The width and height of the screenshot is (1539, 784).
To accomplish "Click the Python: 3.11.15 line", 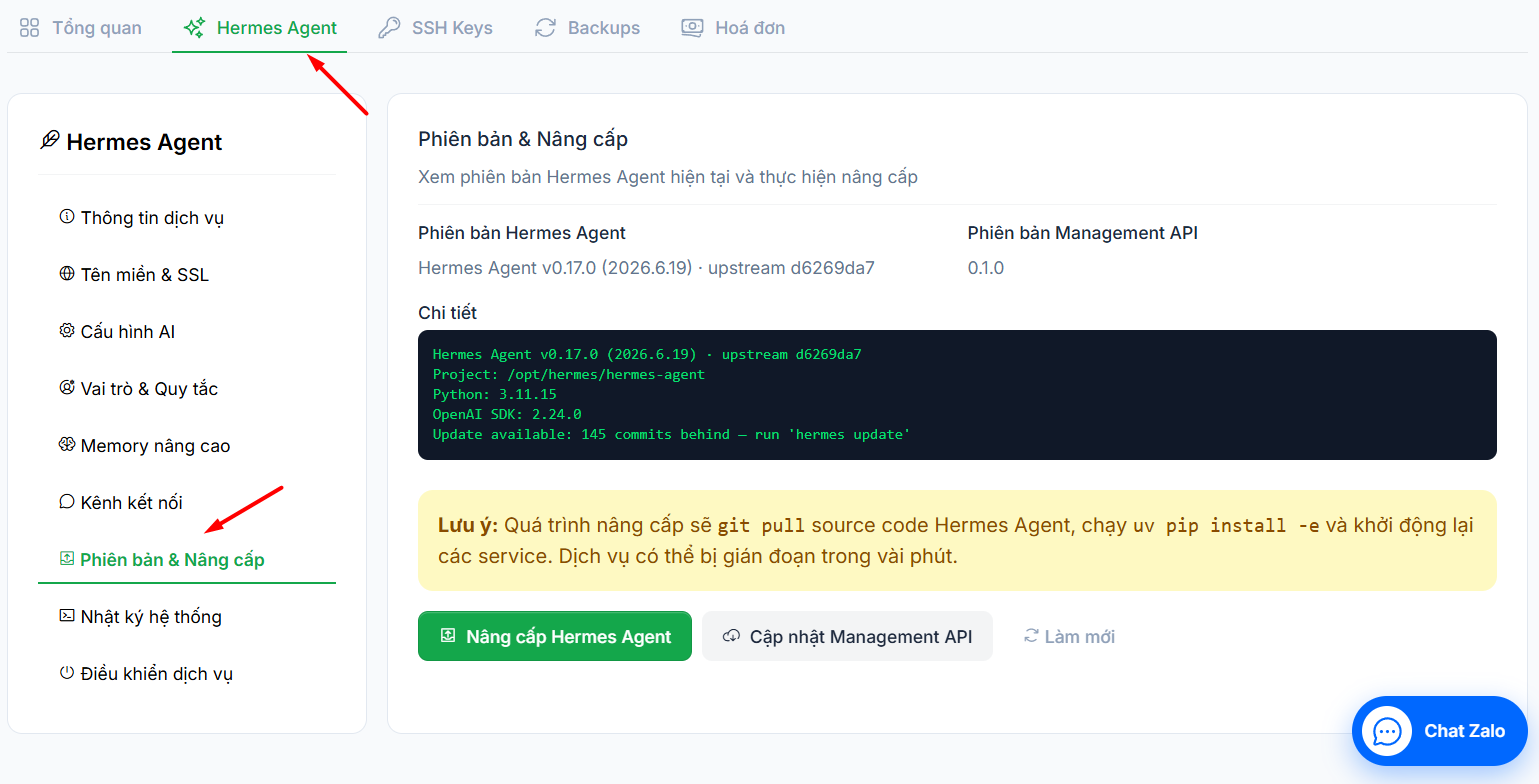I will coord(494,394).
